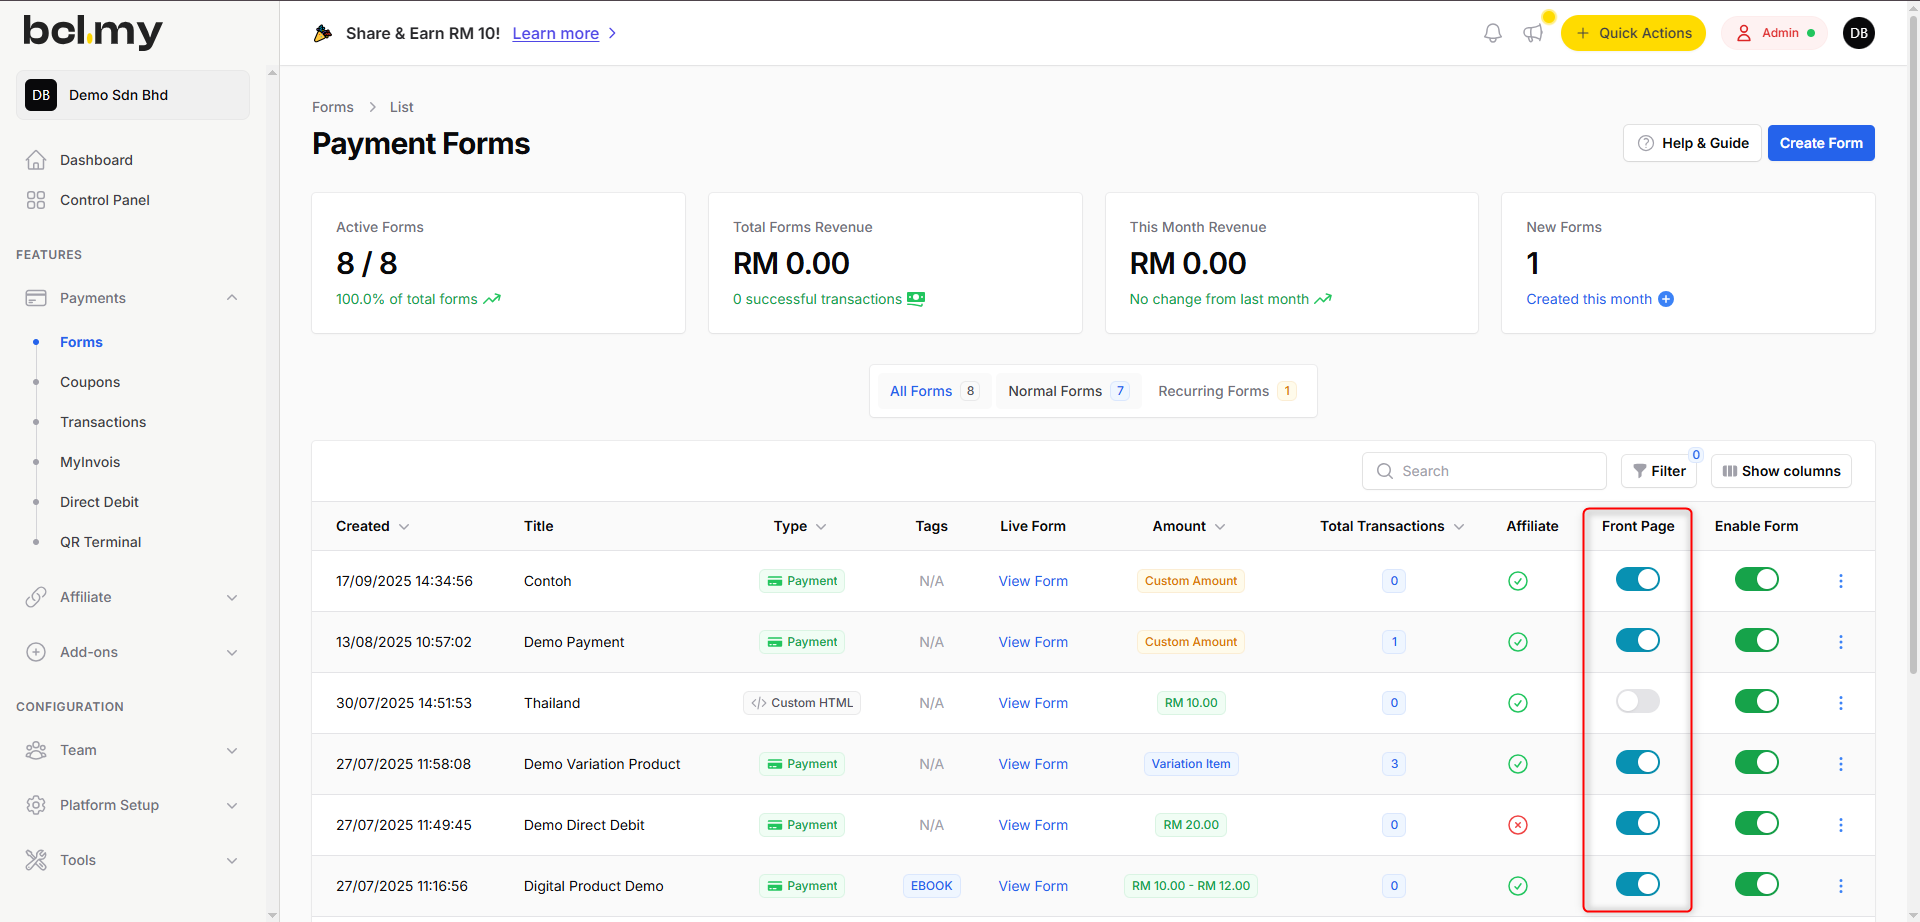Click the affiliate check icon on the Thailand row
1920x922 pixels.
tap(1518, 703)
